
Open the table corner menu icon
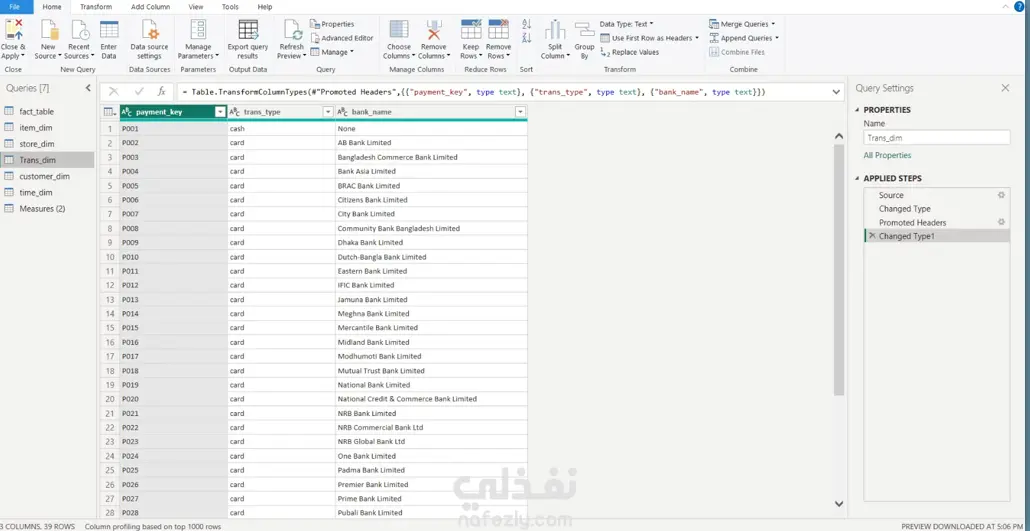point(110,112)
